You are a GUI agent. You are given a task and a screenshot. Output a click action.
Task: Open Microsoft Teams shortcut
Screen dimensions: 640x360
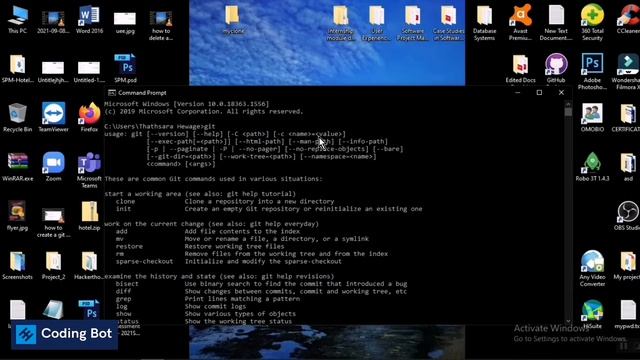coord(89,170)
